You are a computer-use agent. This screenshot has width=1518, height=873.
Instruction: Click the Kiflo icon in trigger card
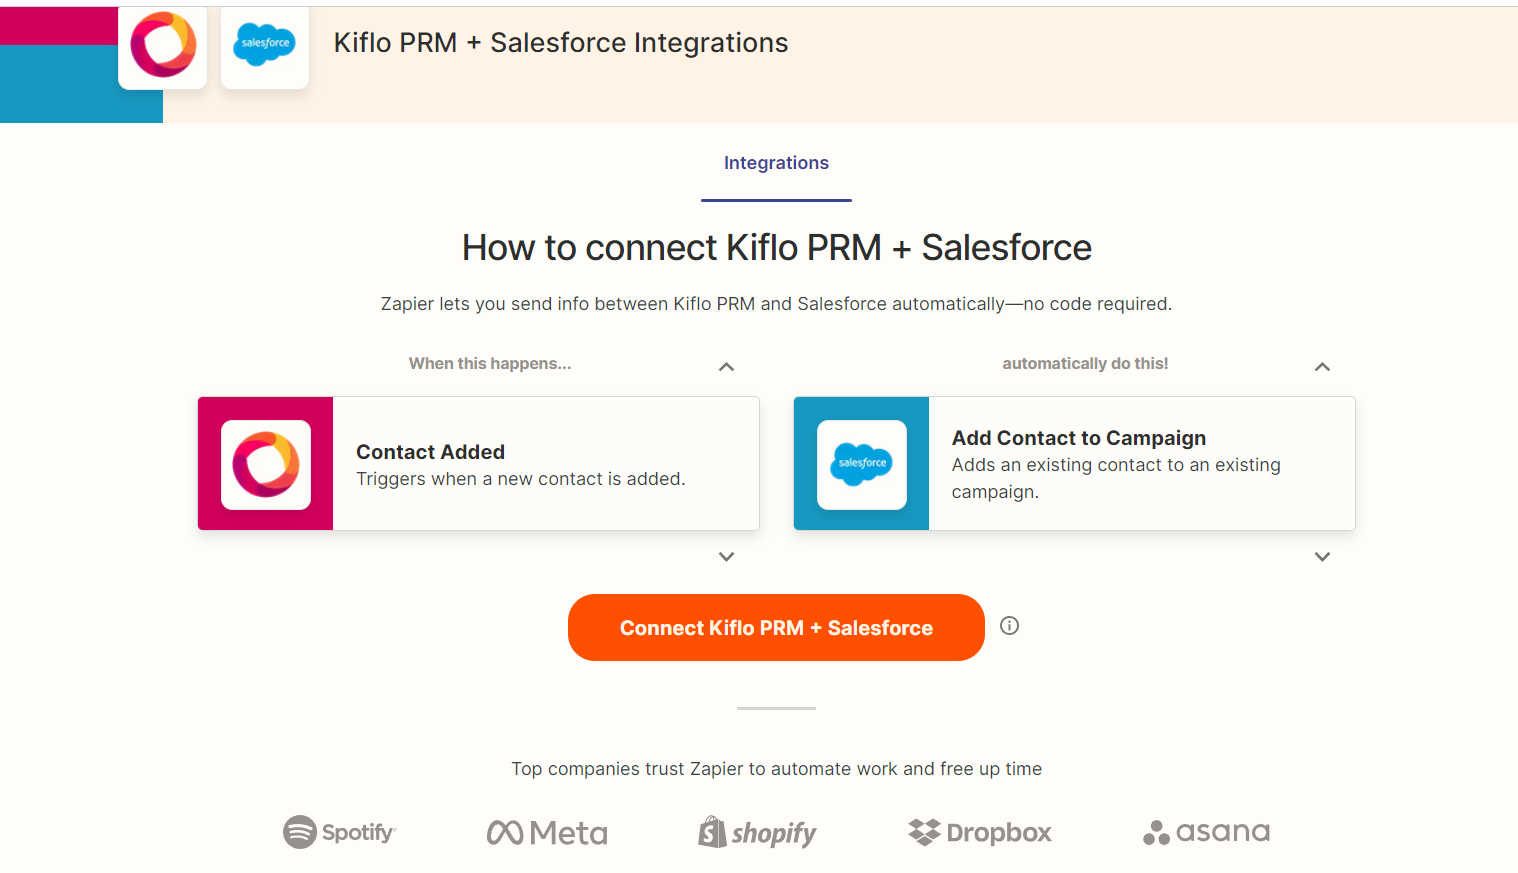(266, 464)
